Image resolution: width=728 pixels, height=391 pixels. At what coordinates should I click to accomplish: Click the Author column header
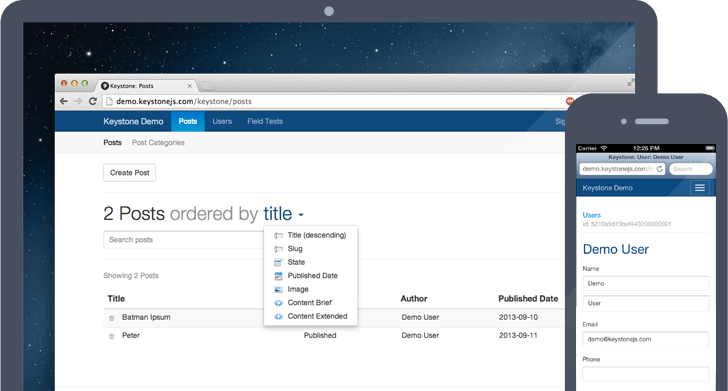(414, 299)
